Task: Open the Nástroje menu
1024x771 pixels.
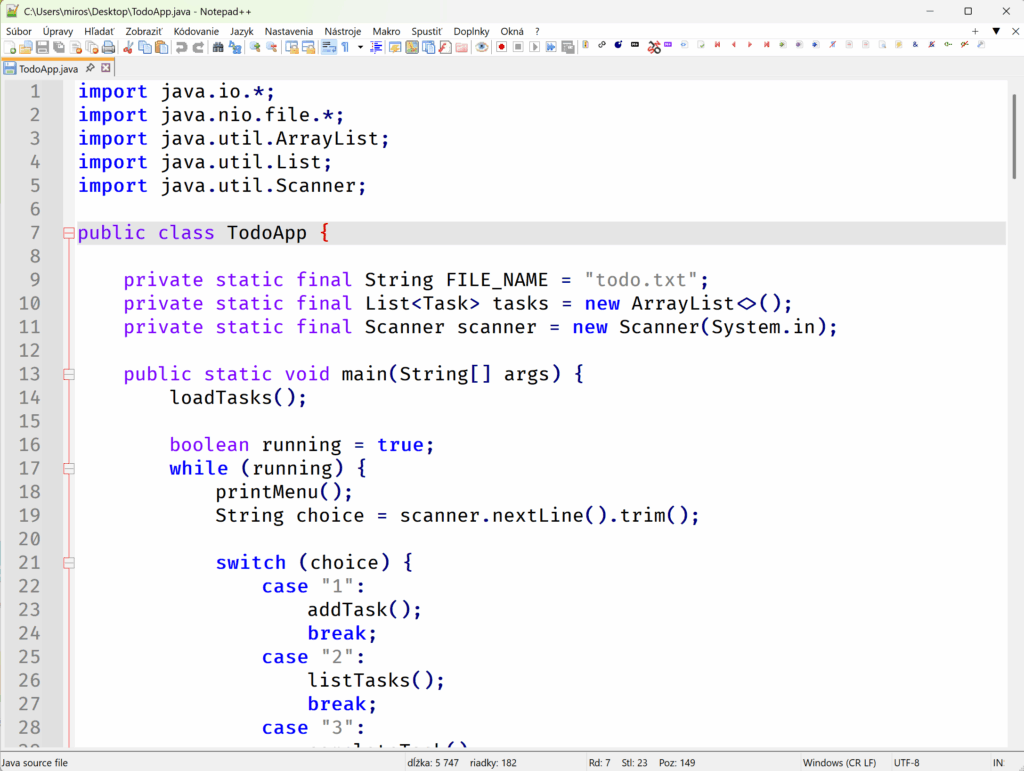Action: [343, 31]
